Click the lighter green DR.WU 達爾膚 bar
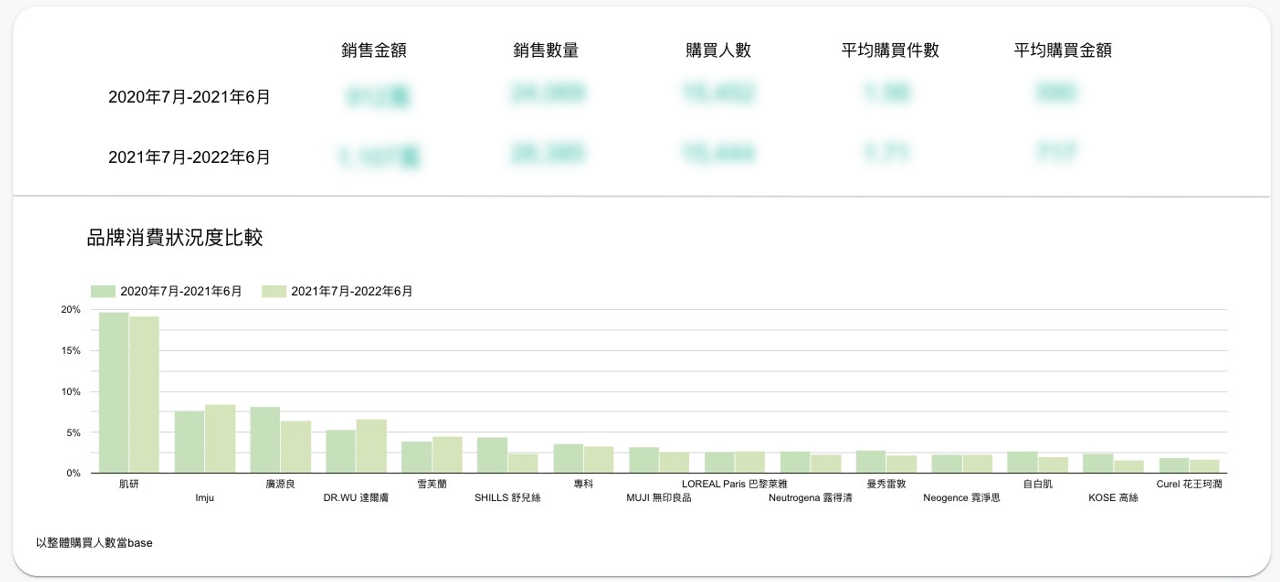 [x=371, y=446]
